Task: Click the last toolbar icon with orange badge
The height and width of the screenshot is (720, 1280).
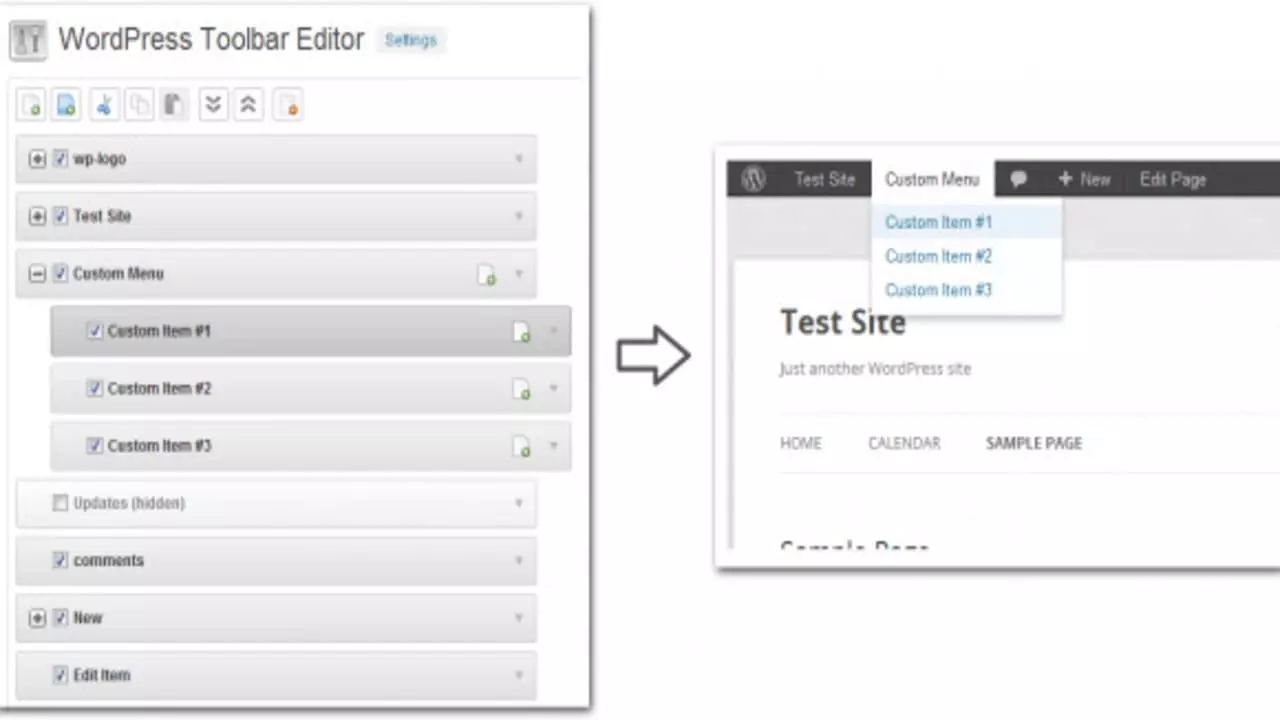Action: point(288,105)
